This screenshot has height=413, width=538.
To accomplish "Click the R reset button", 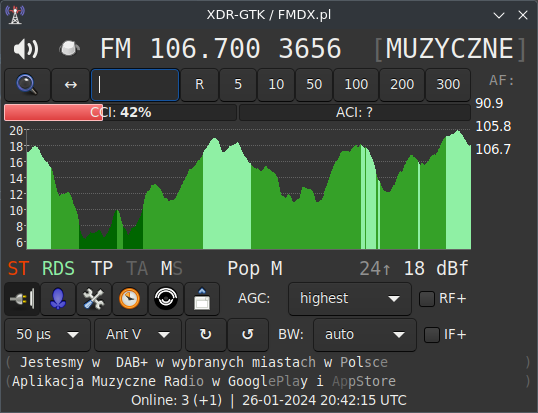I will coord(199,85).
